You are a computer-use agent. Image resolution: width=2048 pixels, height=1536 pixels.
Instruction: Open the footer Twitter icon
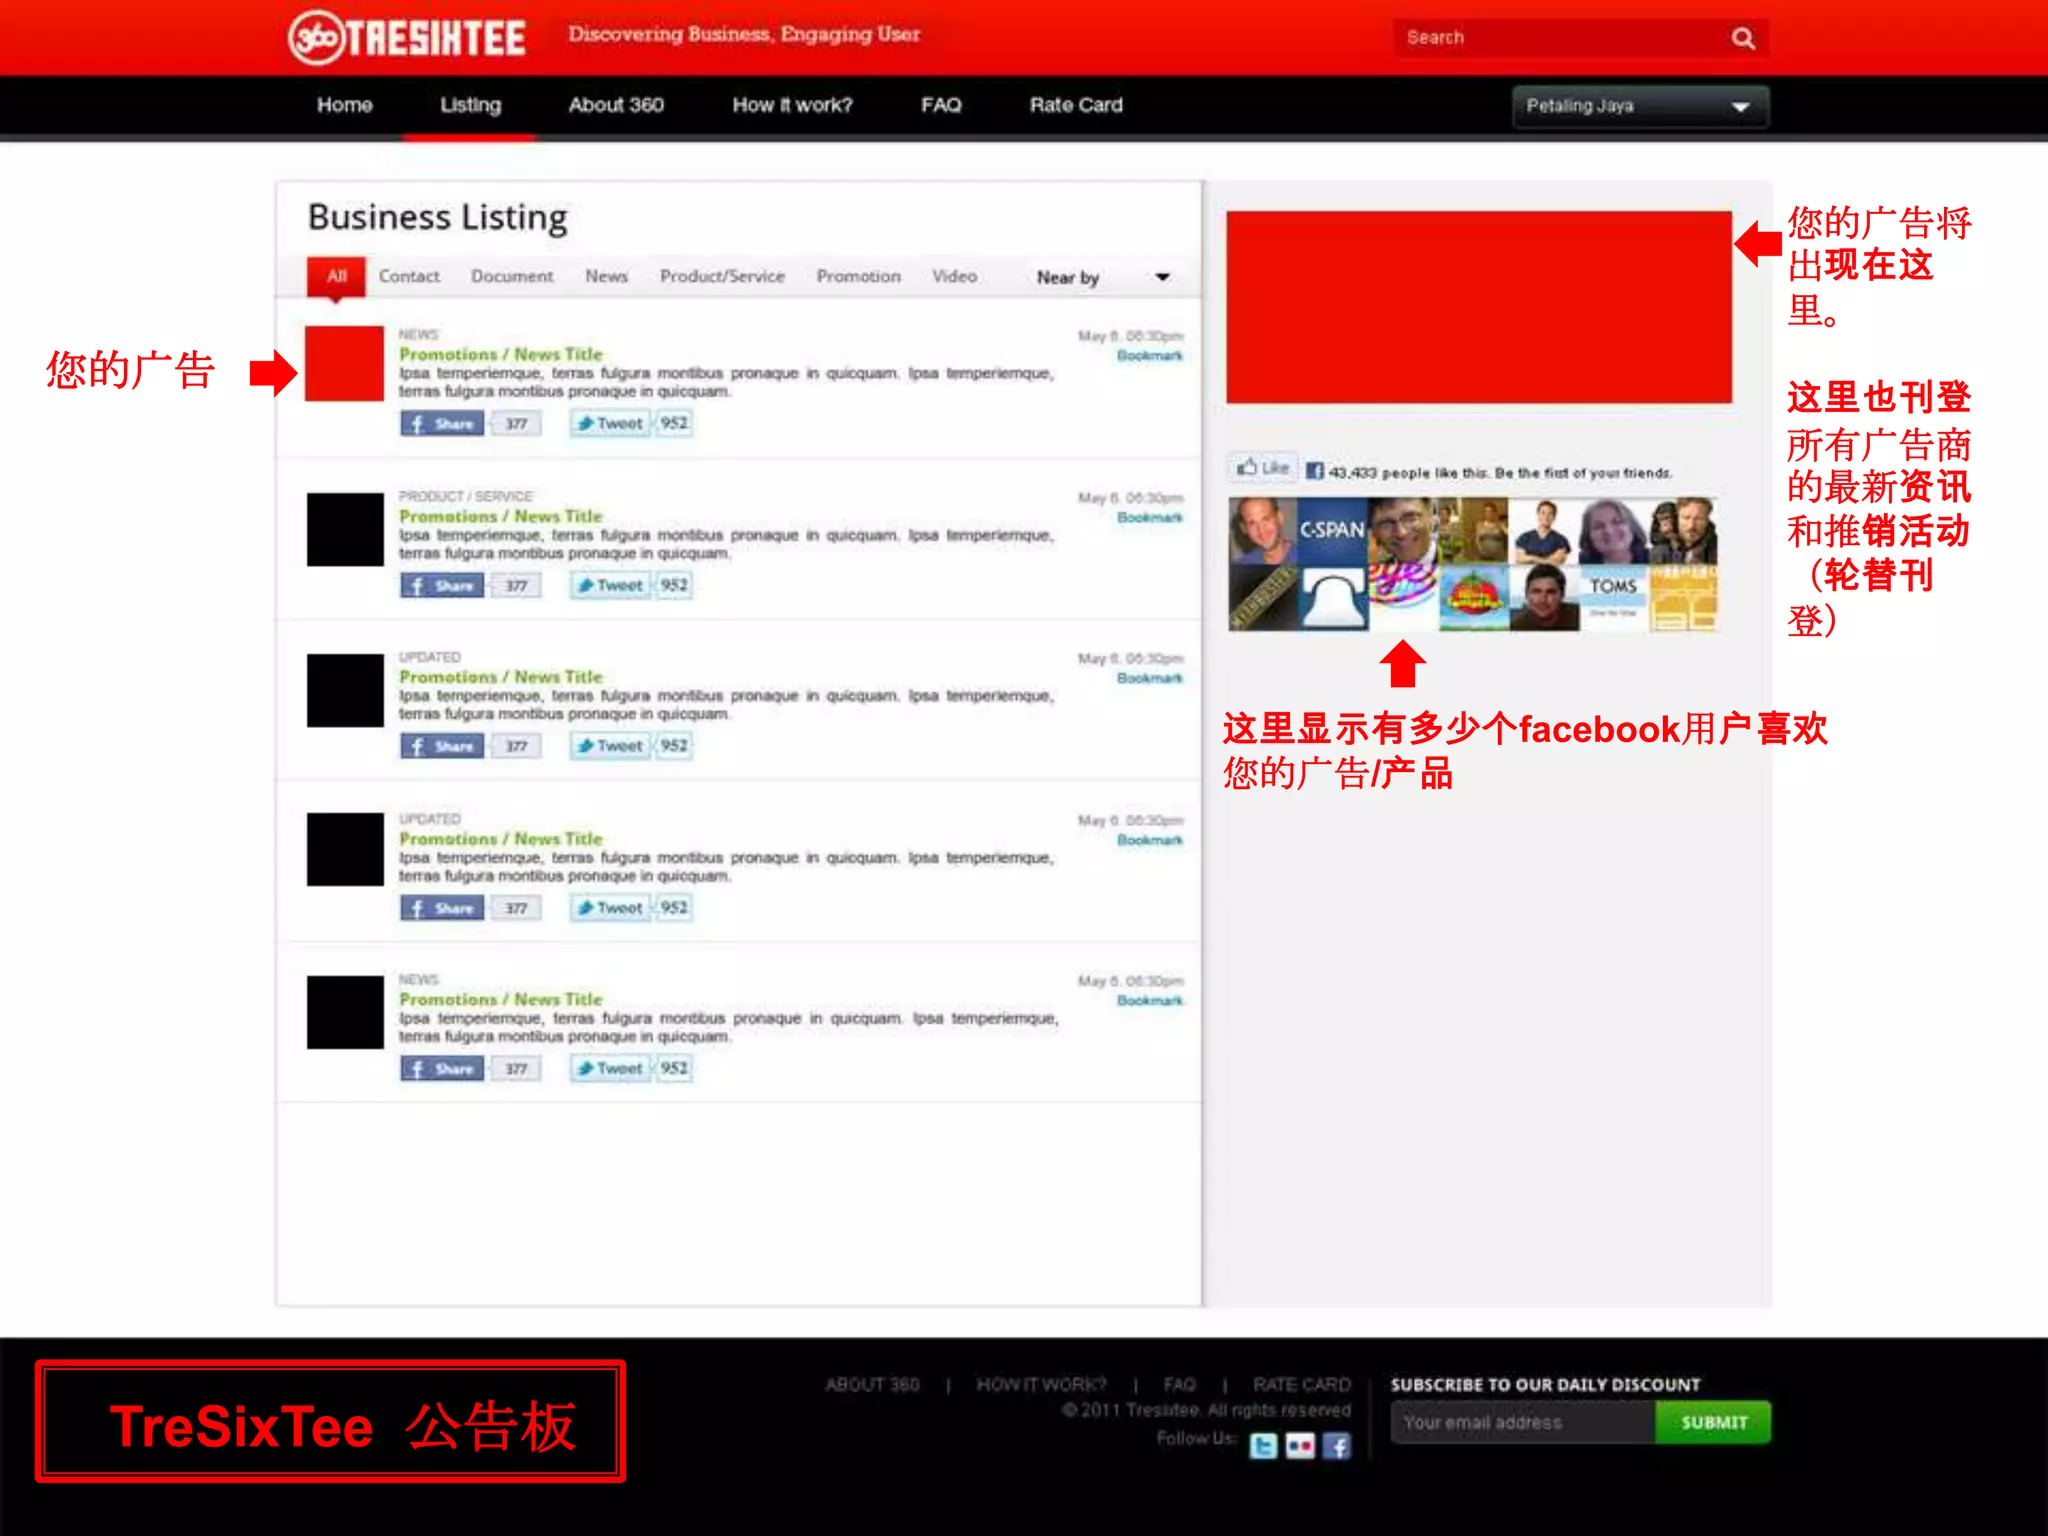tap(1263, 1446)
